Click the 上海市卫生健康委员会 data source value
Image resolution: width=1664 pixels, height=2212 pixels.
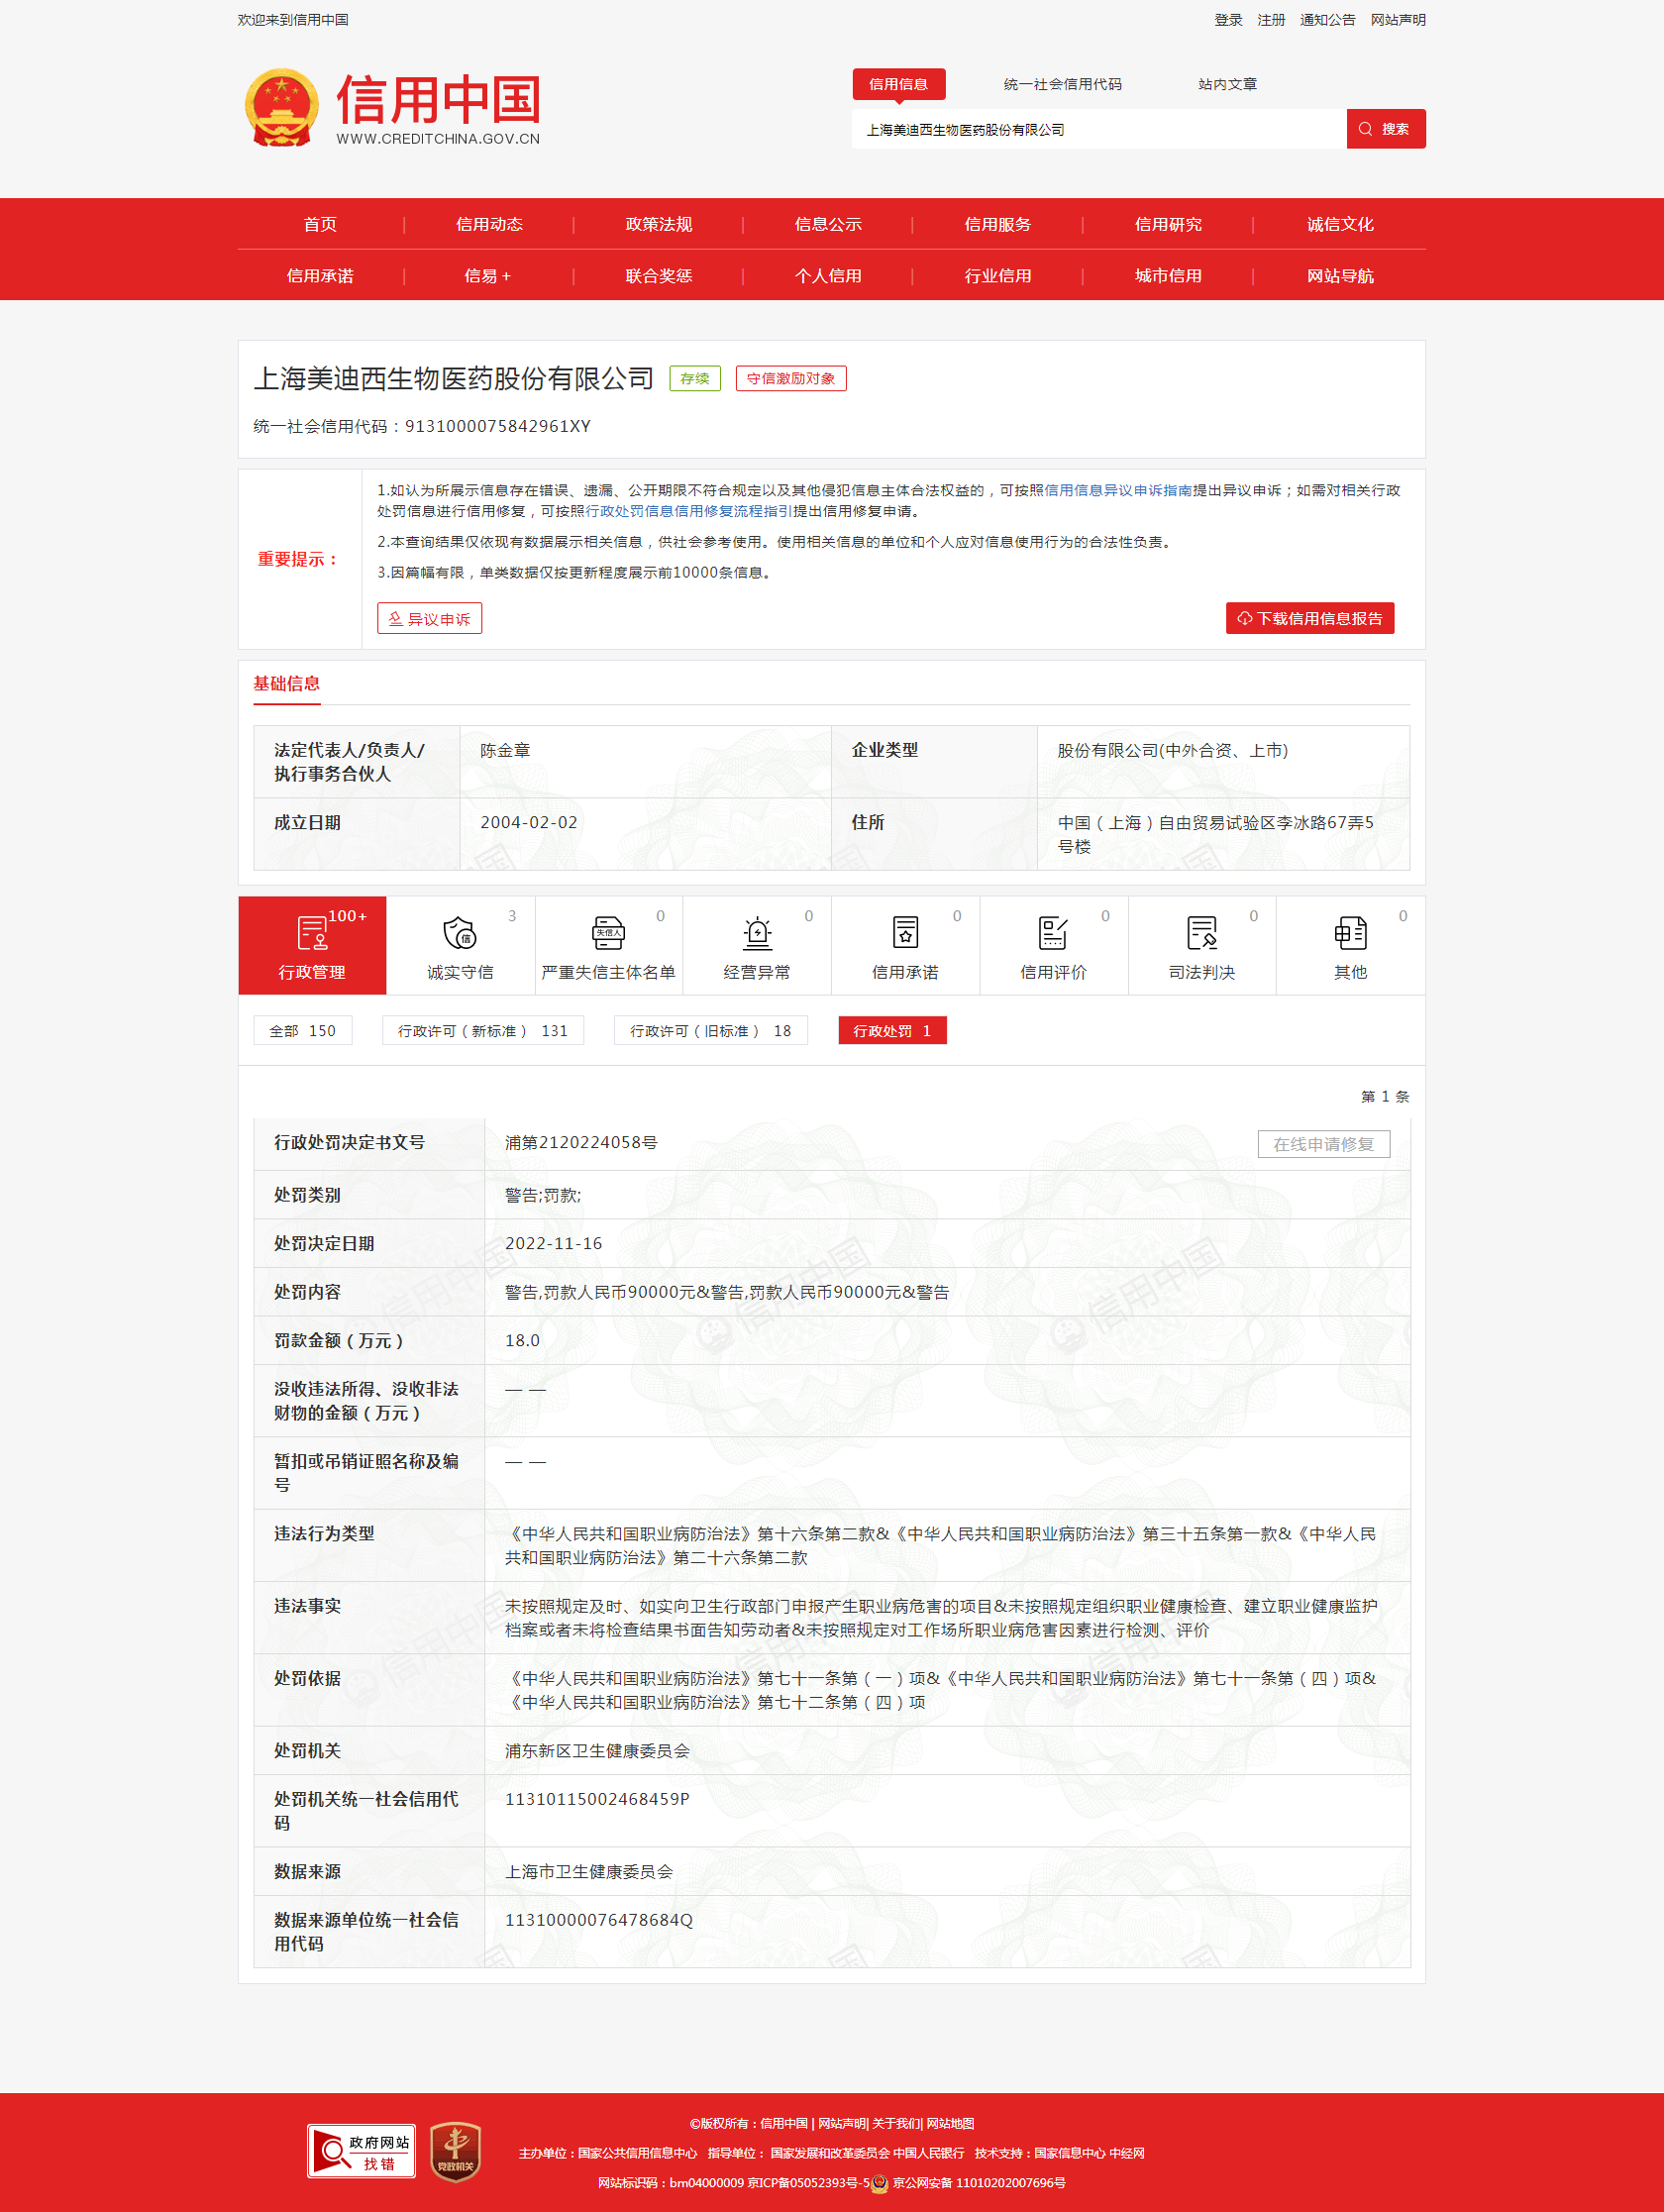[589, 1872]
